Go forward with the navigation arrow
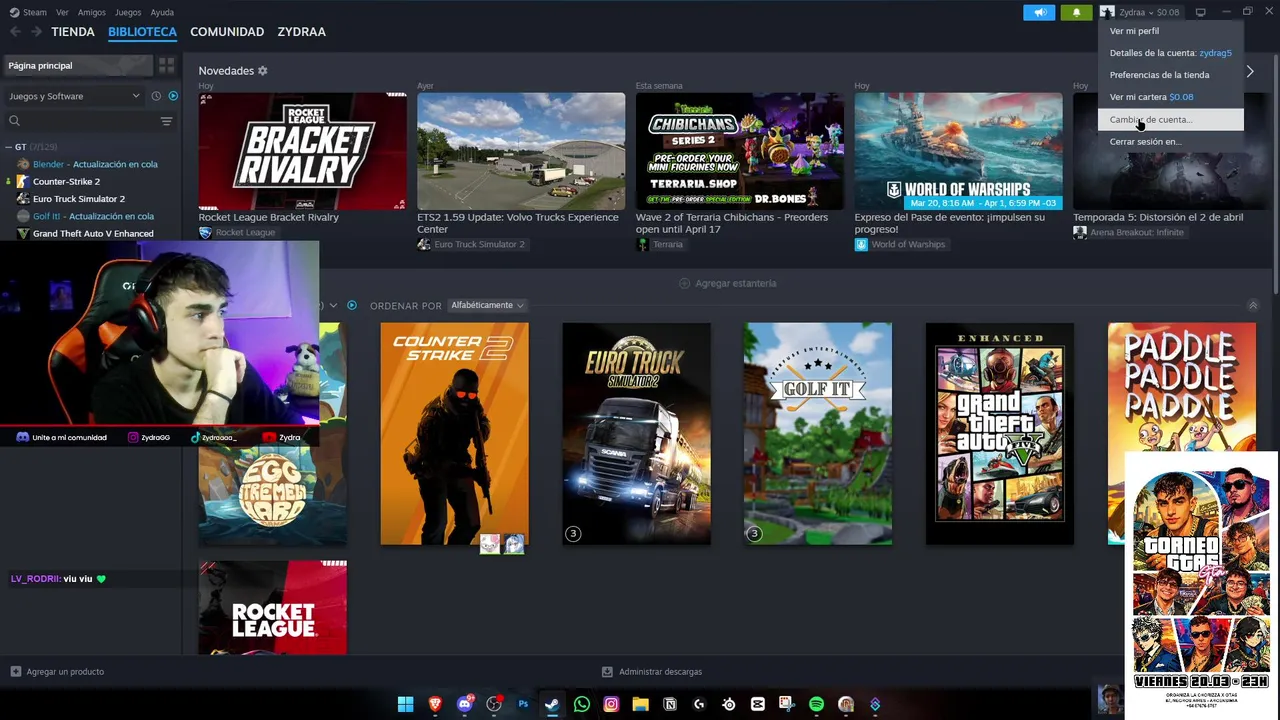Viewport: 1280px width, 720px height. (36, 32)
